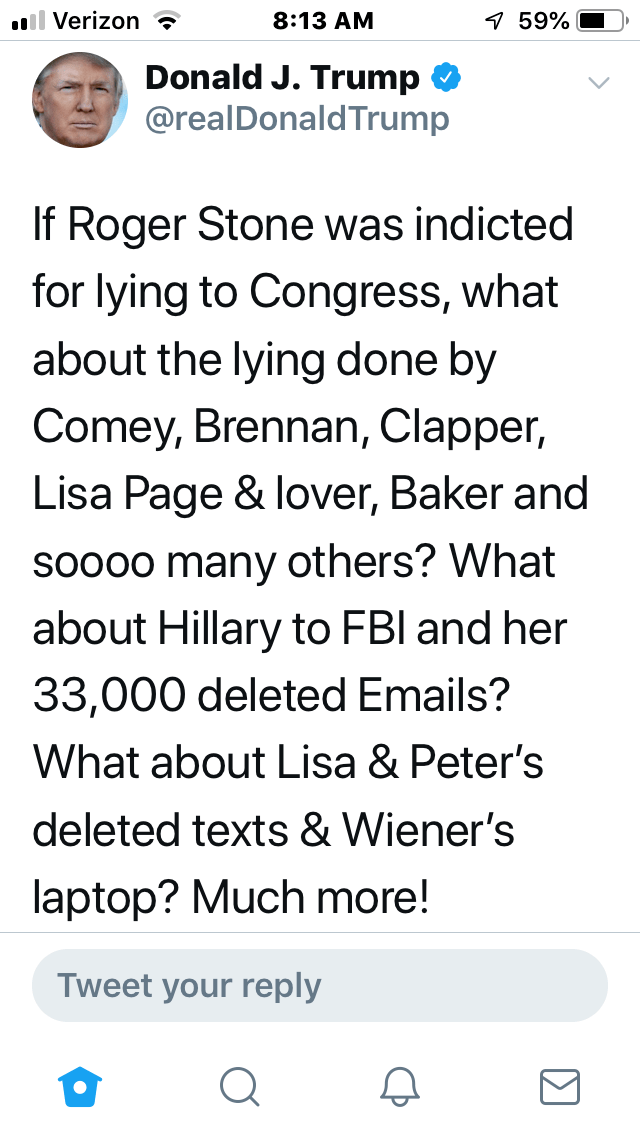
Task: Open the @realDonaldTrump handle link
Action: coord(297,120)
